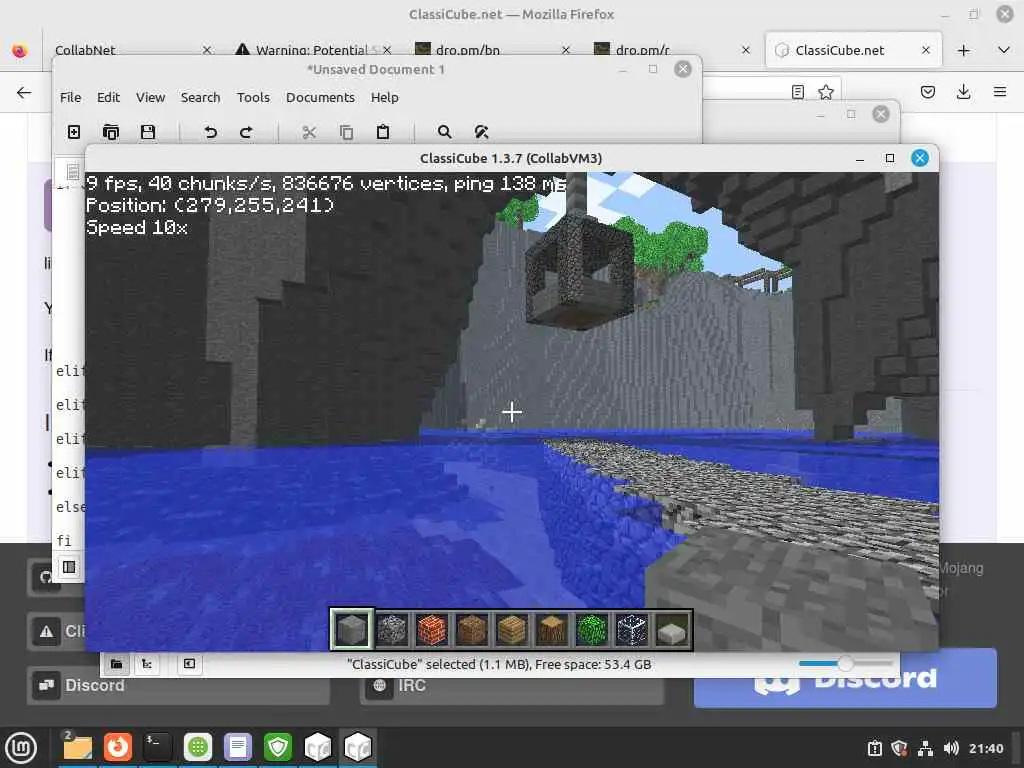Viewport: 1024px width, 768px height.
Task: Select wood planks block in hotbar
Action: coord(511,630)
